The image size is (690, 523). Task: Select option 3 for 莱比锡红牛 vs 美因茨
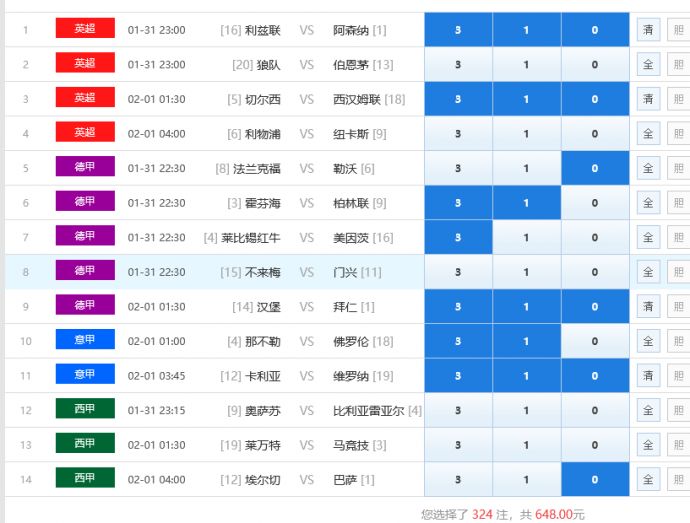(x=458, y=238)
